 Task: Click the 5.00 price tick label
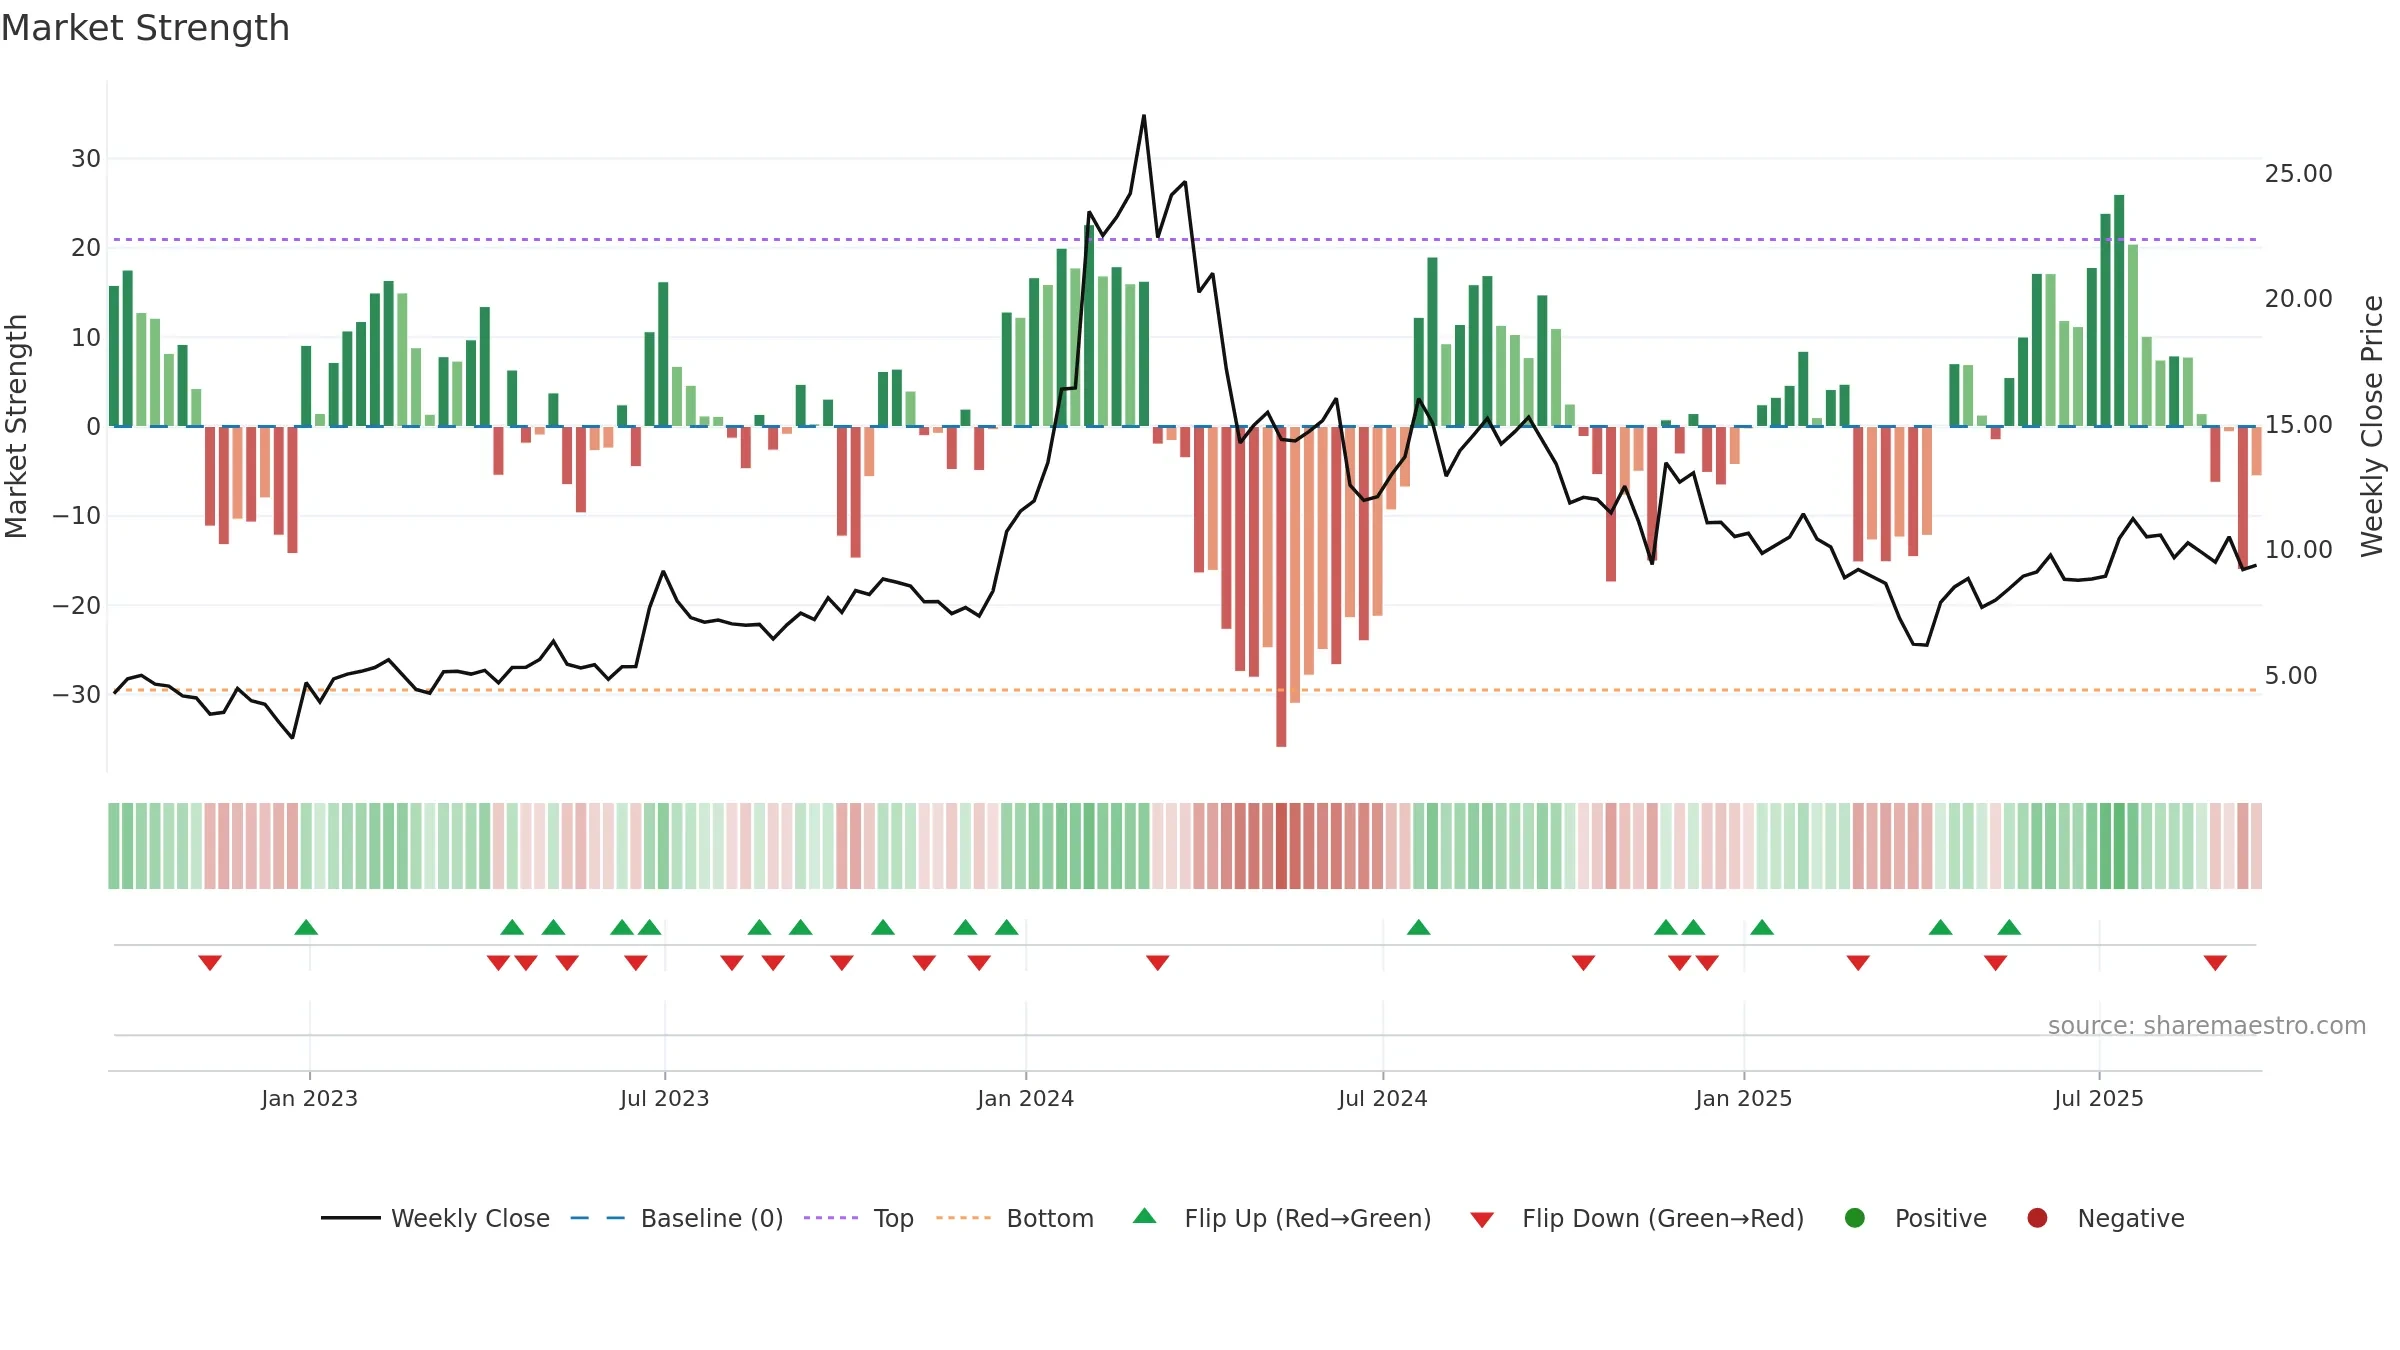(2290, 675)
